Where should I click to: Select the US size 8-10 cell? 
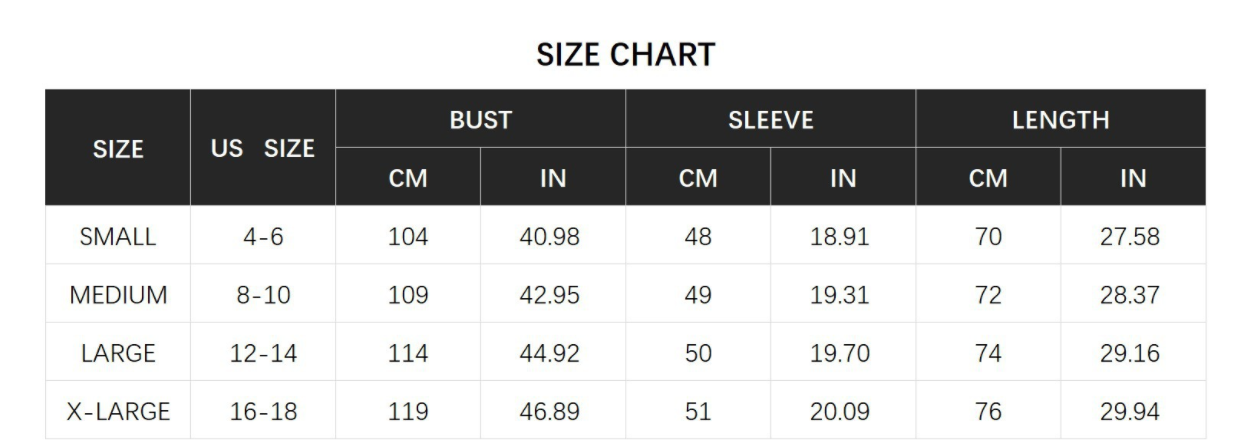pyautogui.click(x=263, y=295)
